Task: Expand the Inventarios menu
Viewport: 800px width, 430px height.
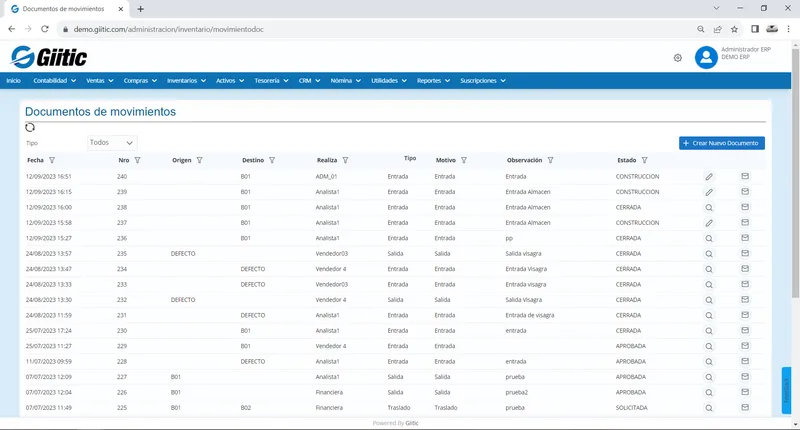Action: (186, 81)
